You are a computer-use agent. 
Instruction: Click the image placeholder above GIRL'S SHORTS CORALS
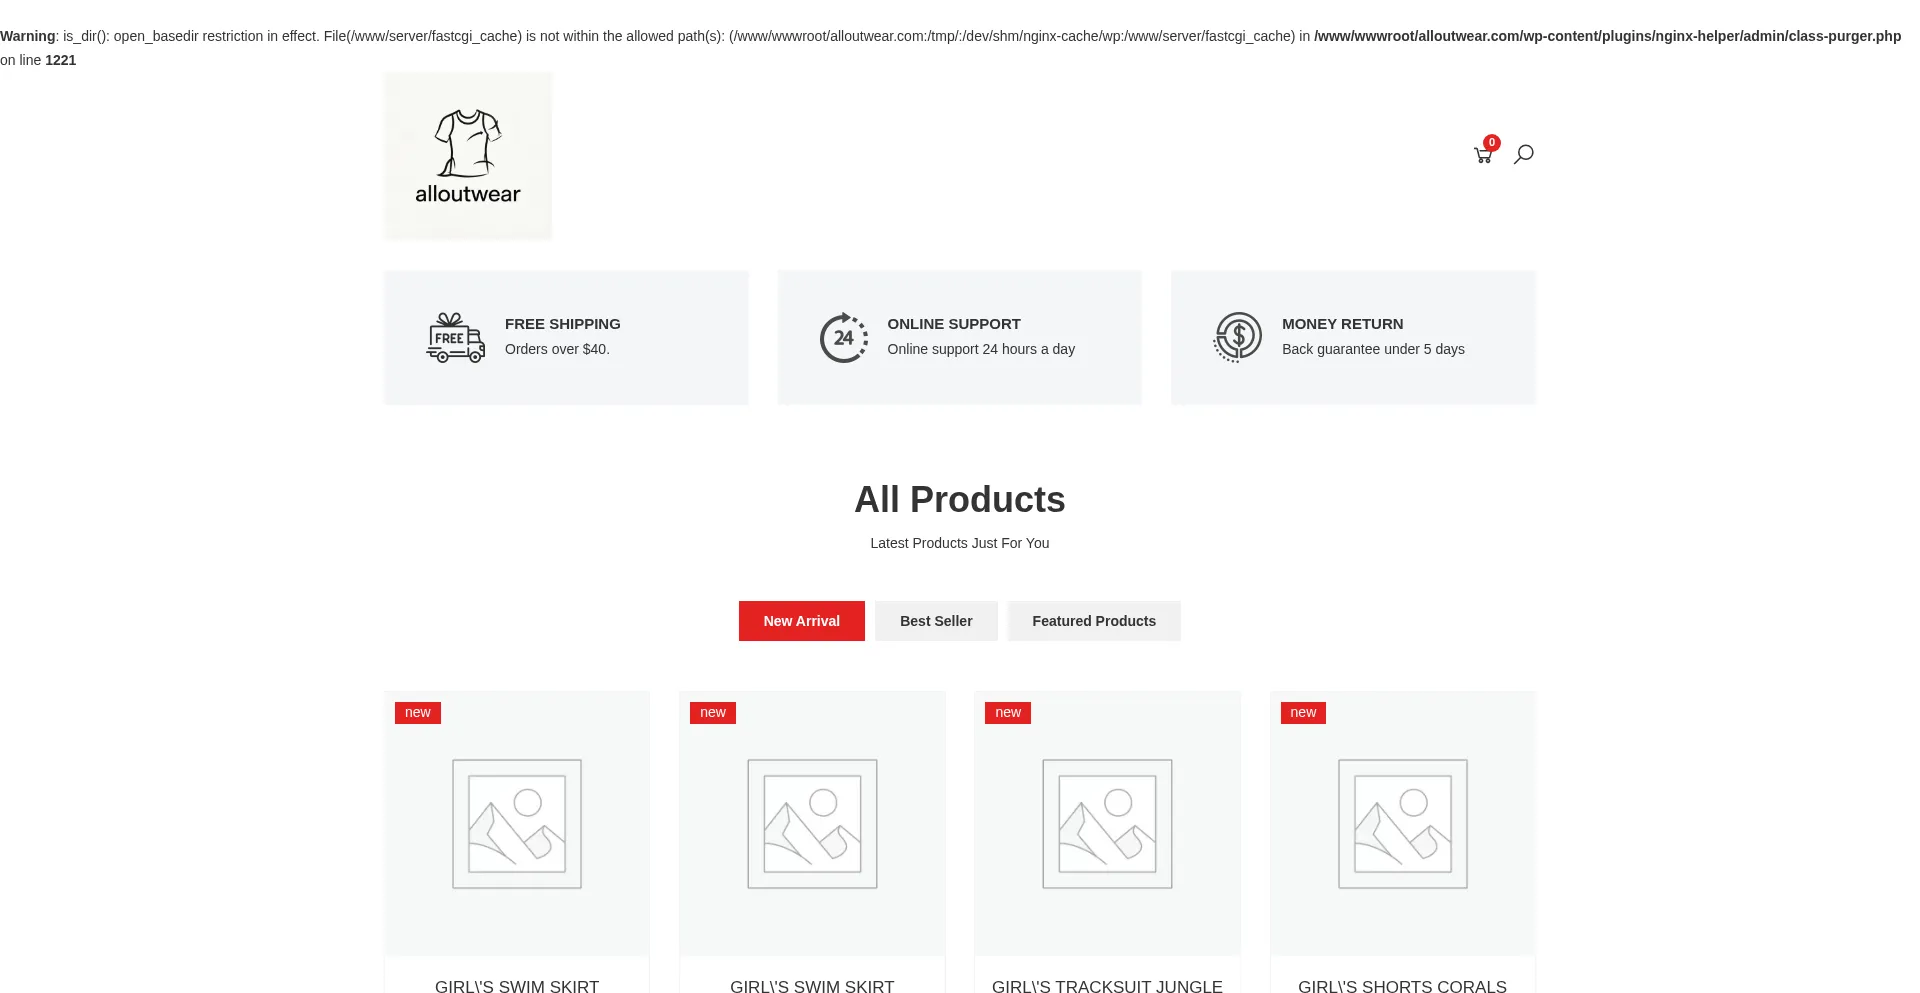point(1403,824)
